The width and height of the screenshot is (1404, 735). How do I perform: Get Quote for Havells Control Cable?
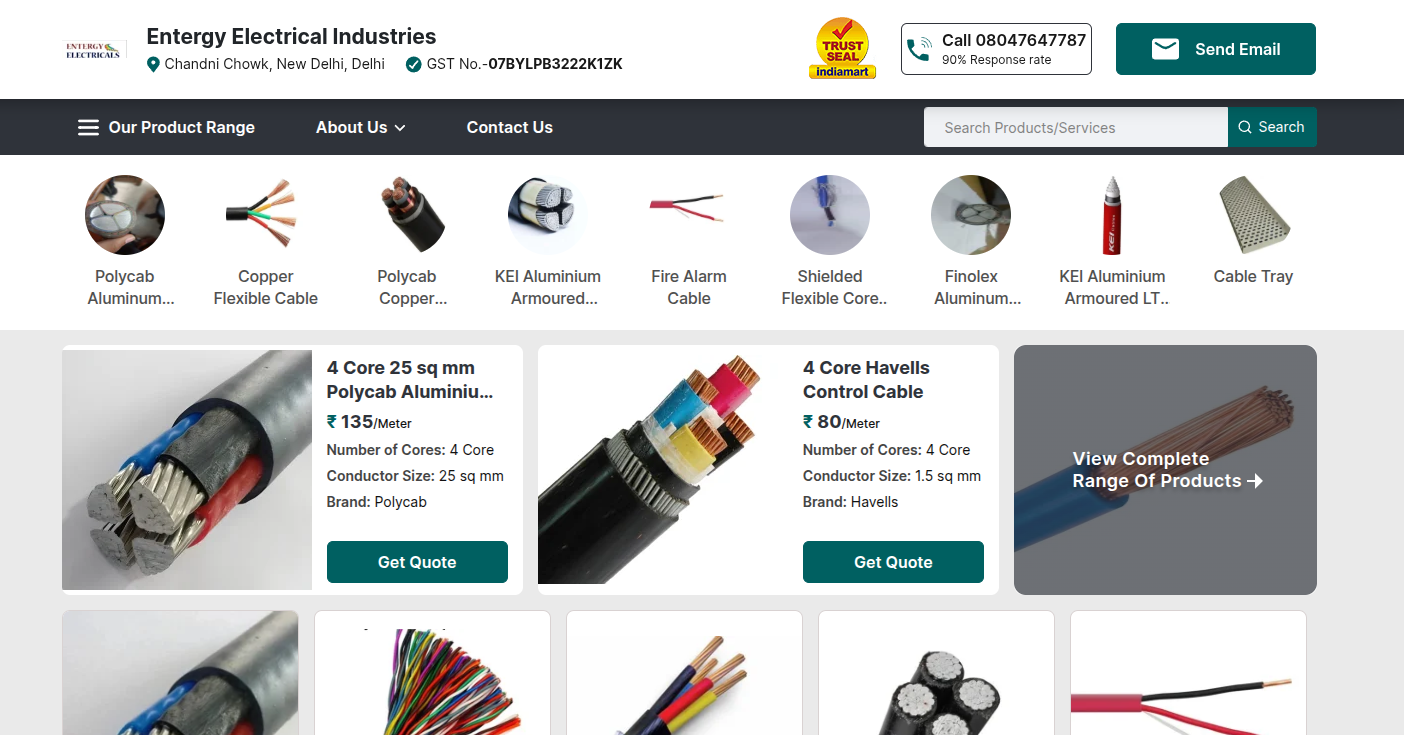893,562
